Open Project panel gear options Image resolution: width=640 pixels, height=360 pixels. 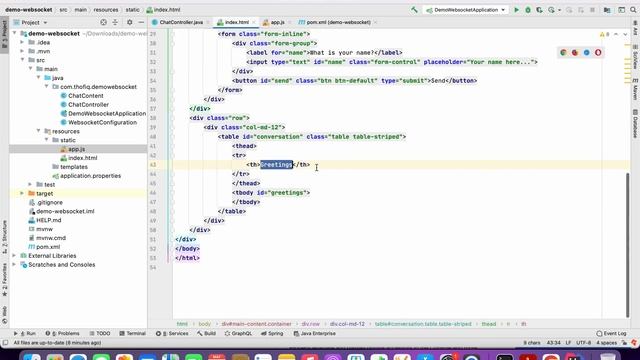(129, 22)
